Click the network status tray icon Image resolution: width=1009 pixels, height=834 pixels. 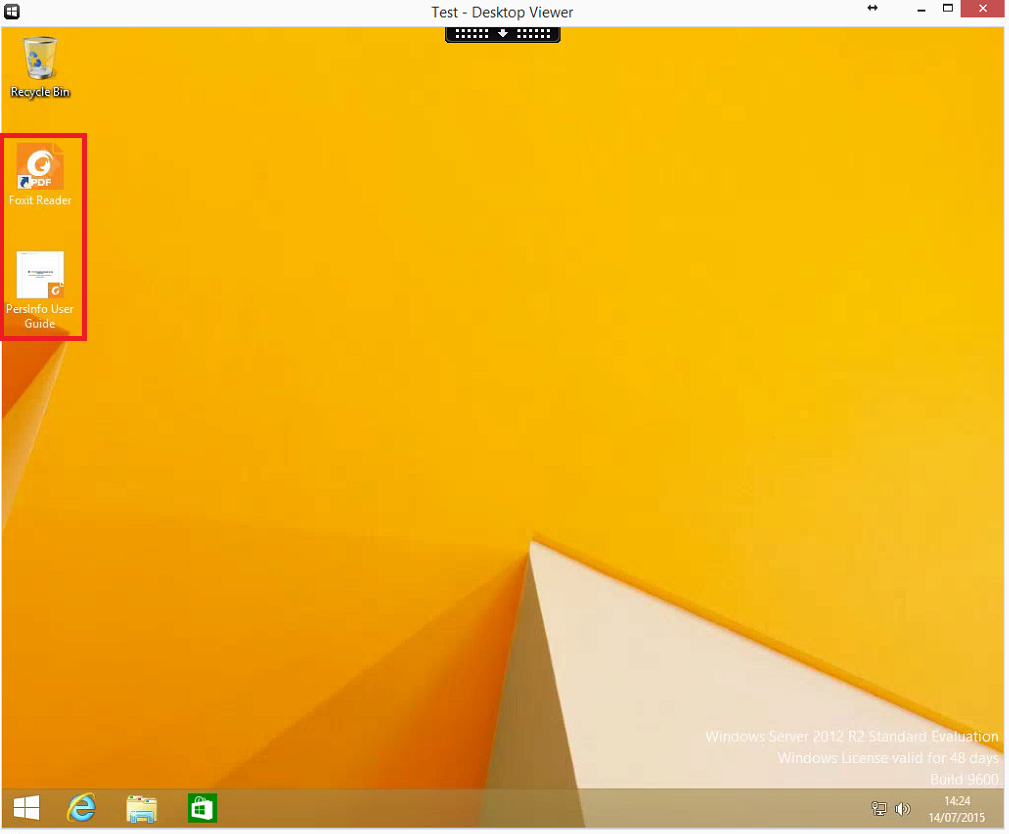[878, 808]
